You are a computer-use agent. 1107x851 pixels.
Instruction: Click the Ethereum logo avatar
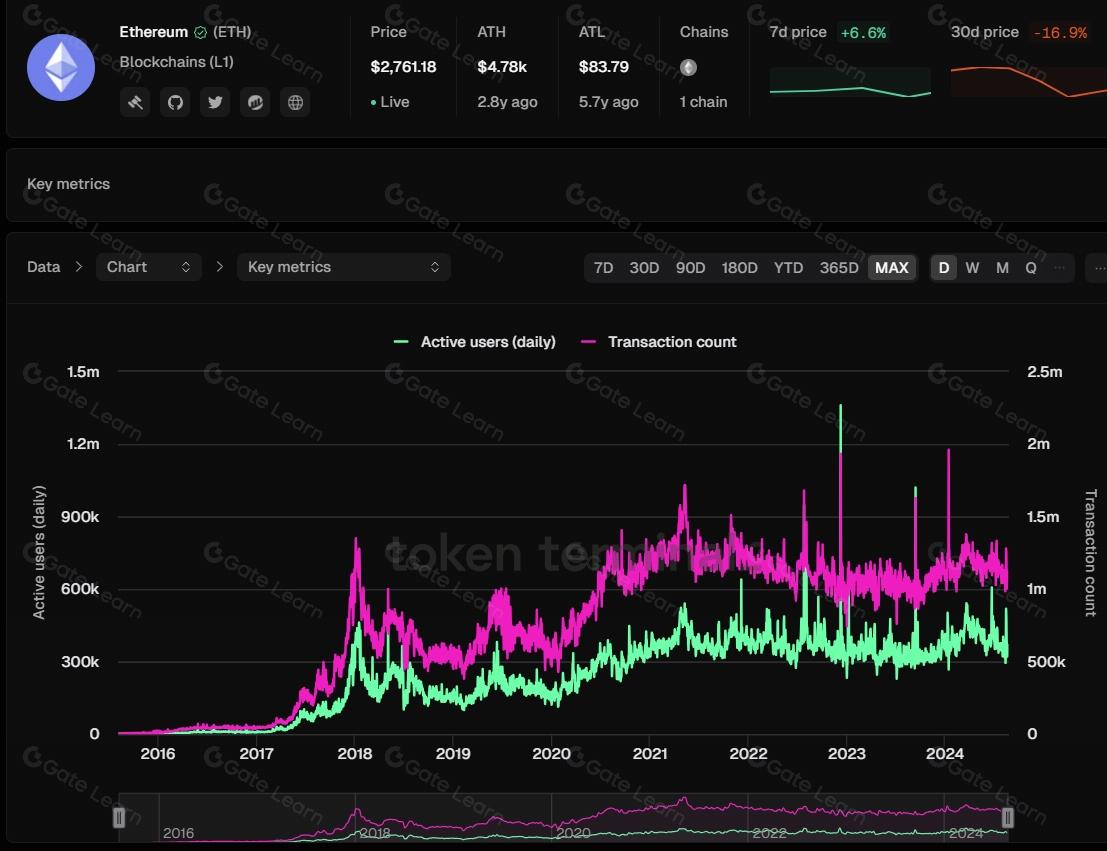tap(61, 68)
